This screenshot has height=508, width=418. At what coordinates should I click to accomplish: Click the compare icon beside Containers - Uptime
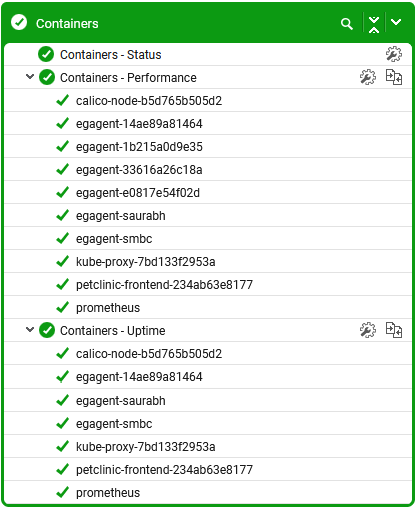pyautogui.click(x=394, y=330)
